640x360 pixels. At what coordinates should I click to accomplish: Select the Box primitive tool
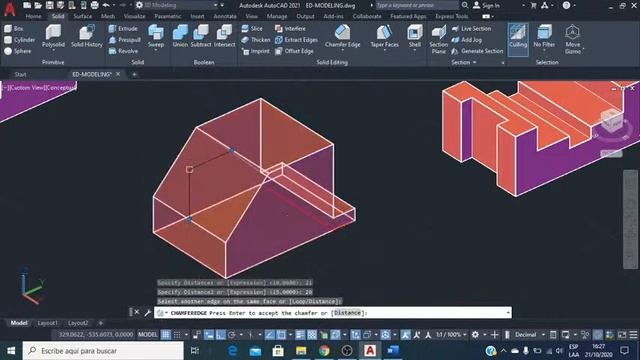14,29
